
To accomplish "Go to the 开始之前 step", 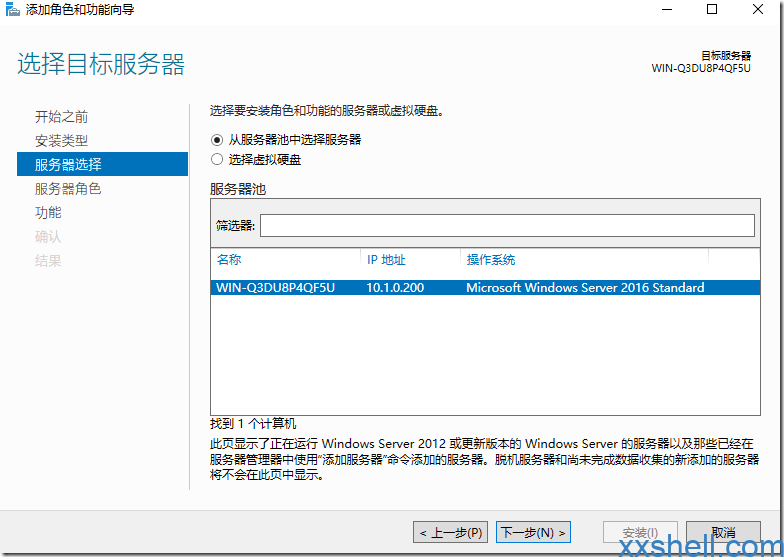I will coord(62,116).
